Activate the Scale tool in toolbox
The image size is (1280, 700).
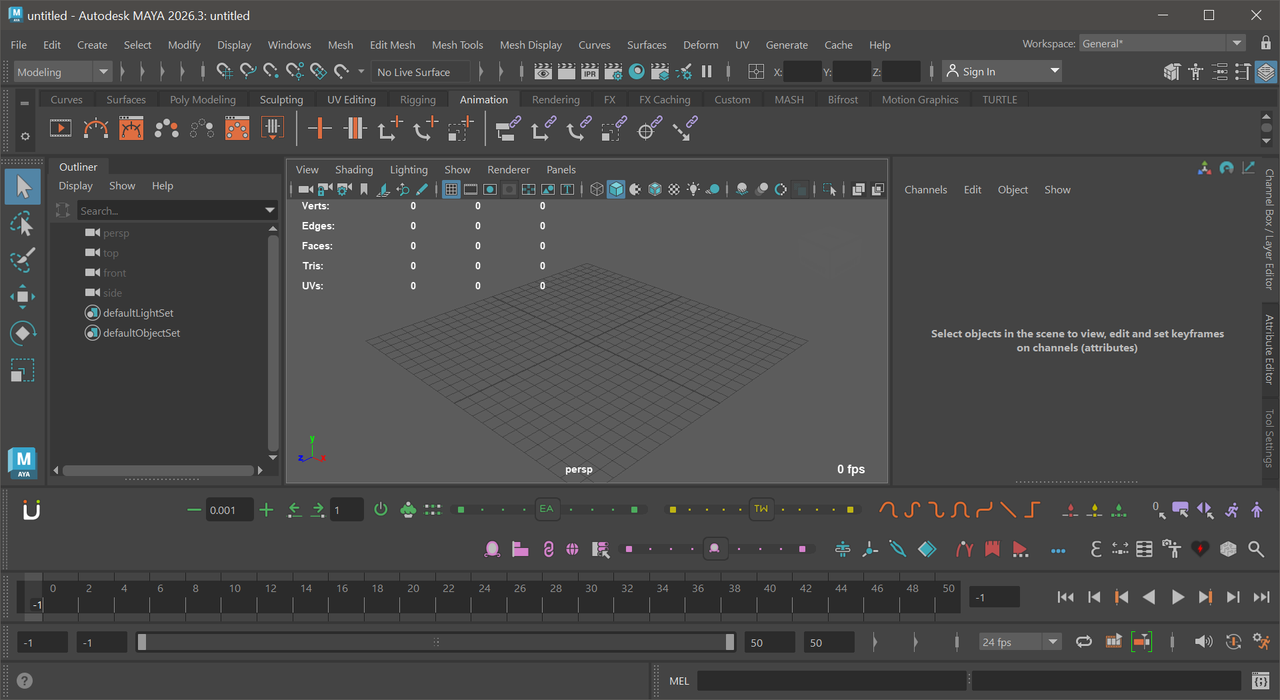(22, 370)
